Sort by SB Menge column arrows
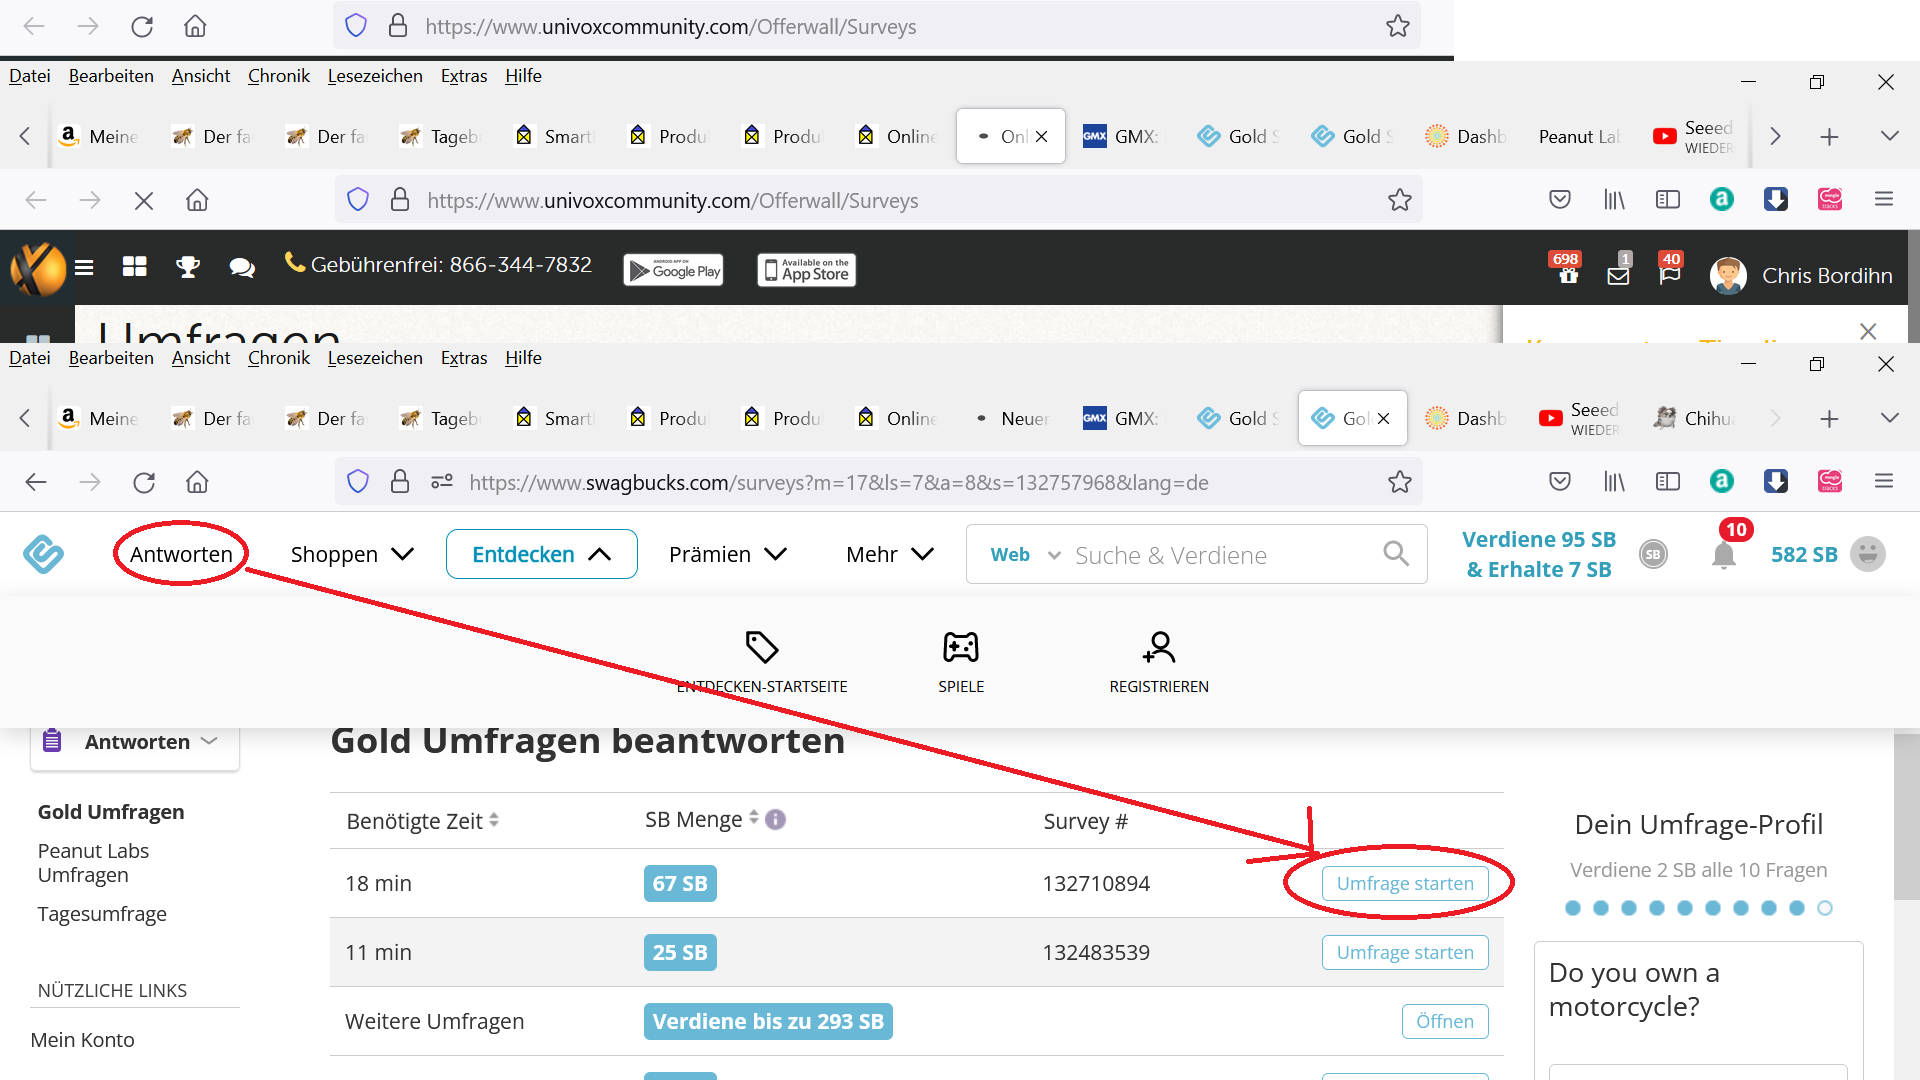 (x=754, y=817)
